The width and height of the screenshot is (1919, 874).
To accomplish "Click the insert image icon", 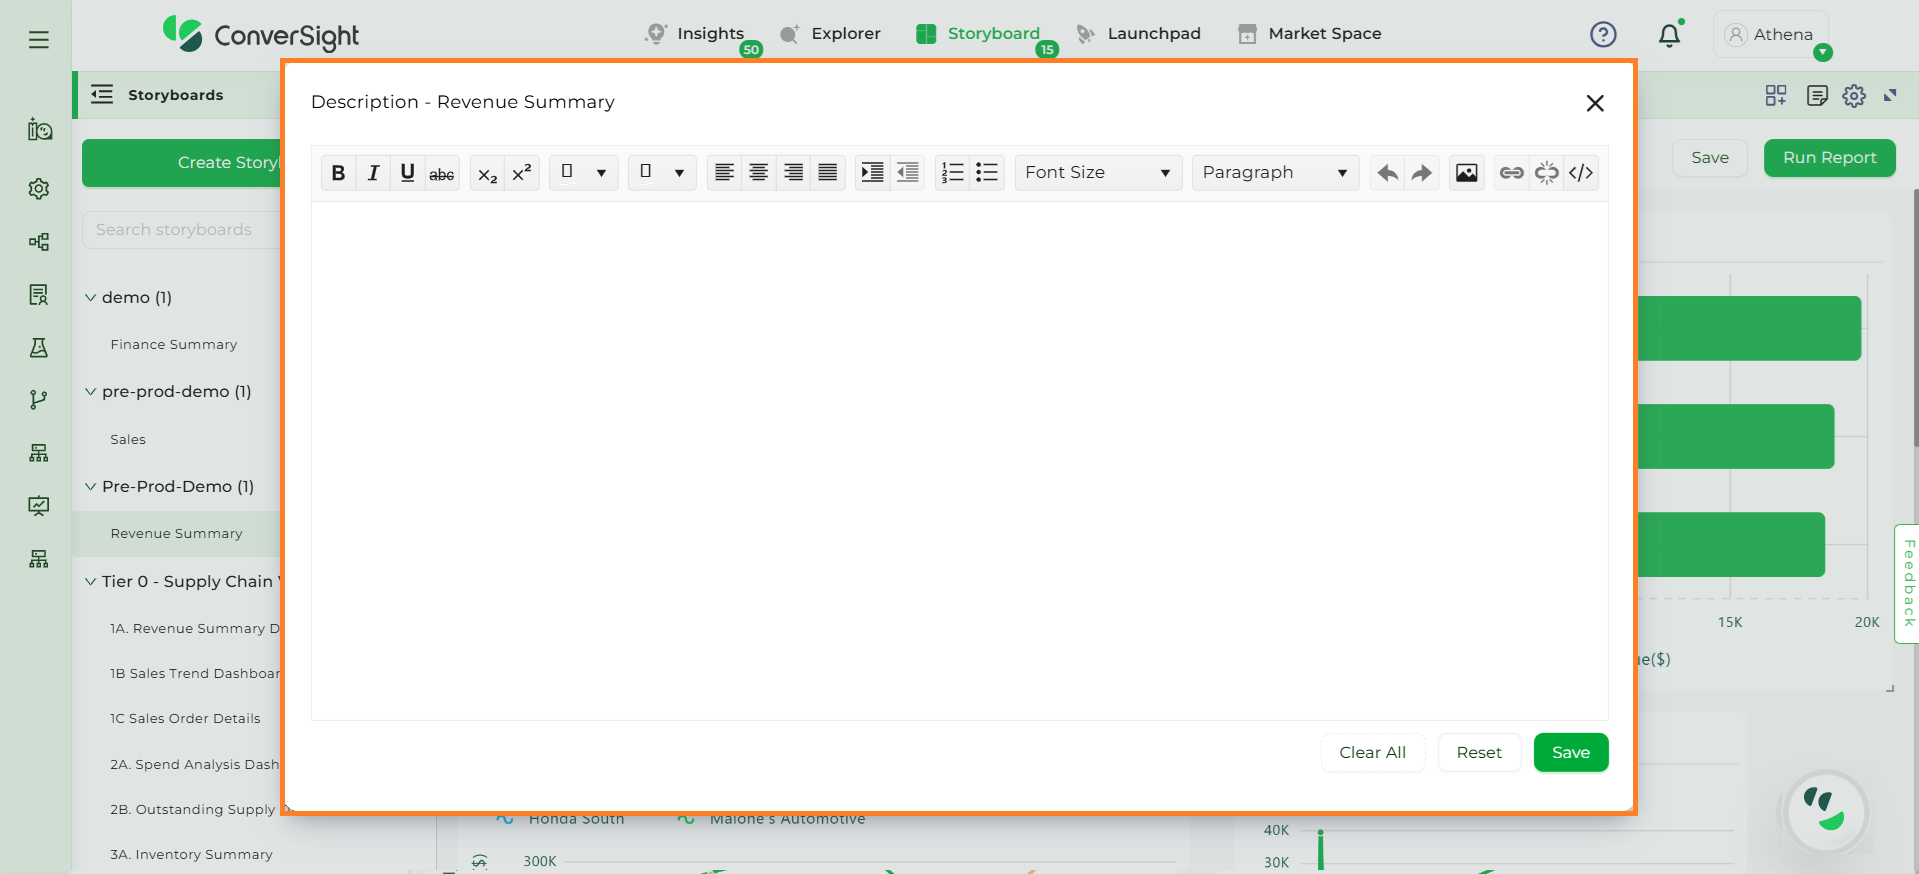I will 1466,173.
